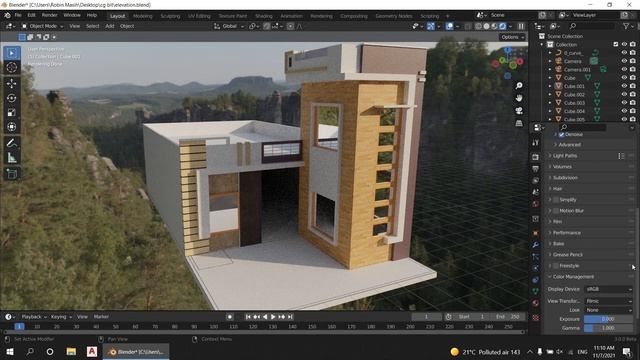Open the File menu
The height and width of the screenshot is (360, 640).
pos(18,15)
